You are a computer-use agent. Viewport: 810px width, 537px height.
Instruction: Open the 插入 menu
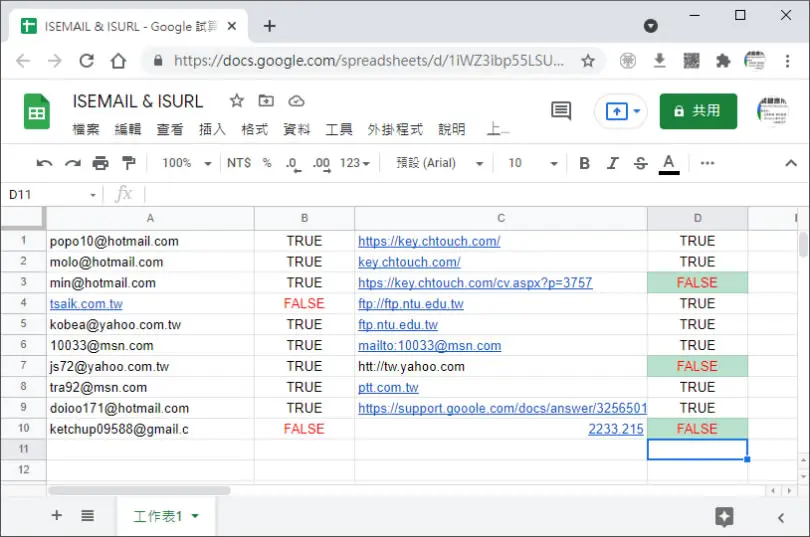[x=212, y=129]
